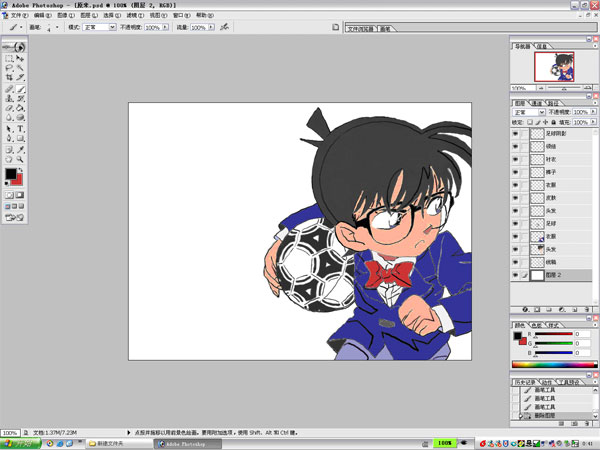Select the Type tool

20,129
